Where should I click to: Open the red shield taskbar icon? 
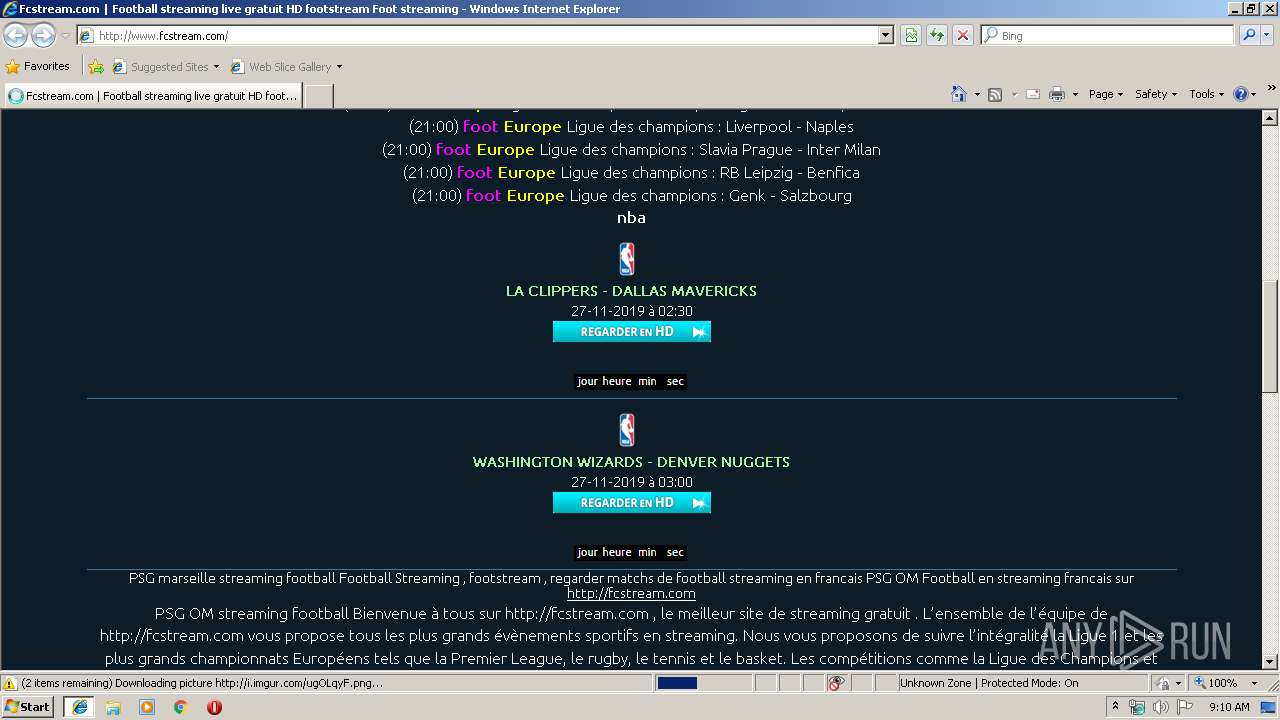pyautogui.click(x=214, y=707)
